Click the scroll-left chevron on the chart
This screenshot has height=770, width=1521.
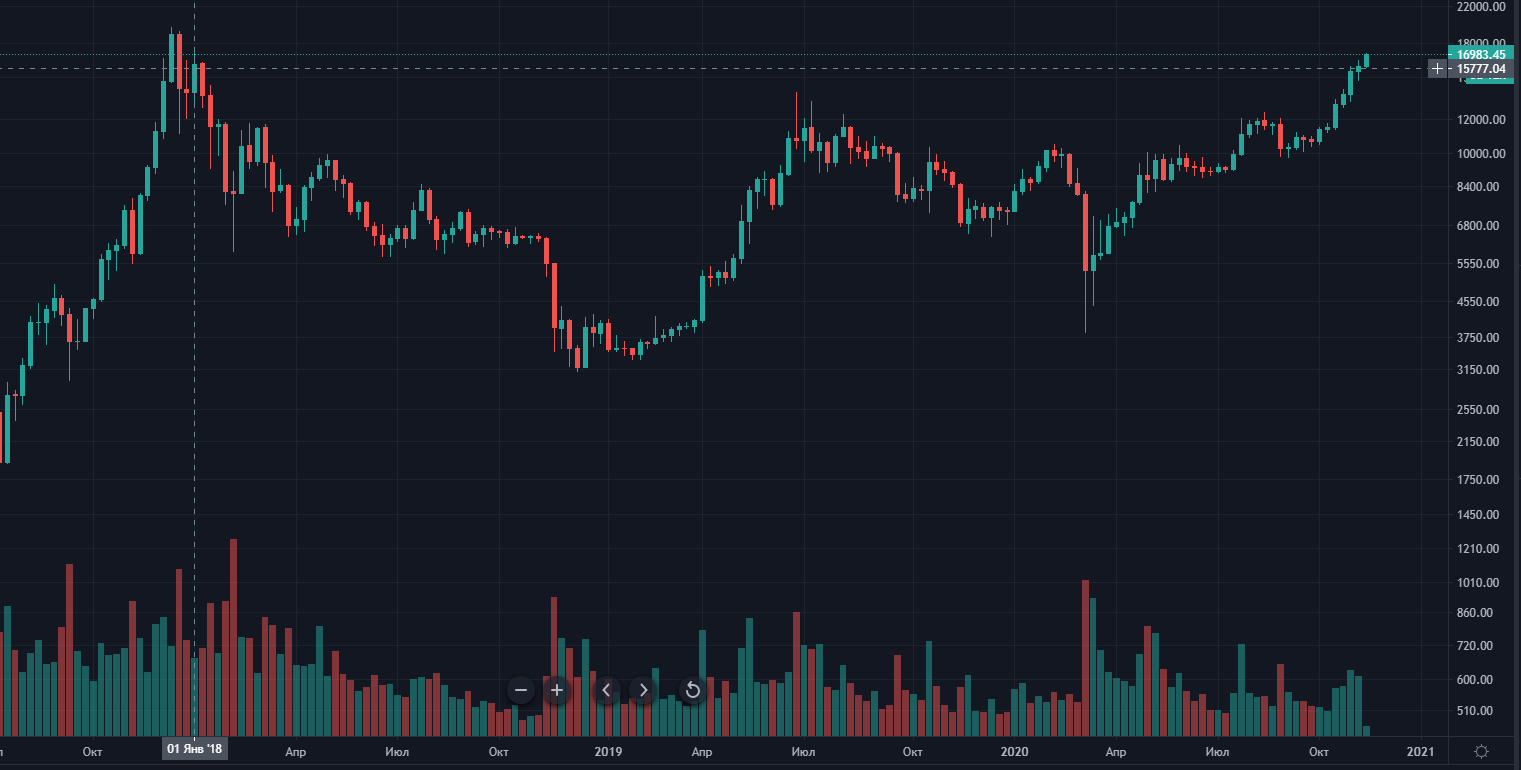coord(606,690)
